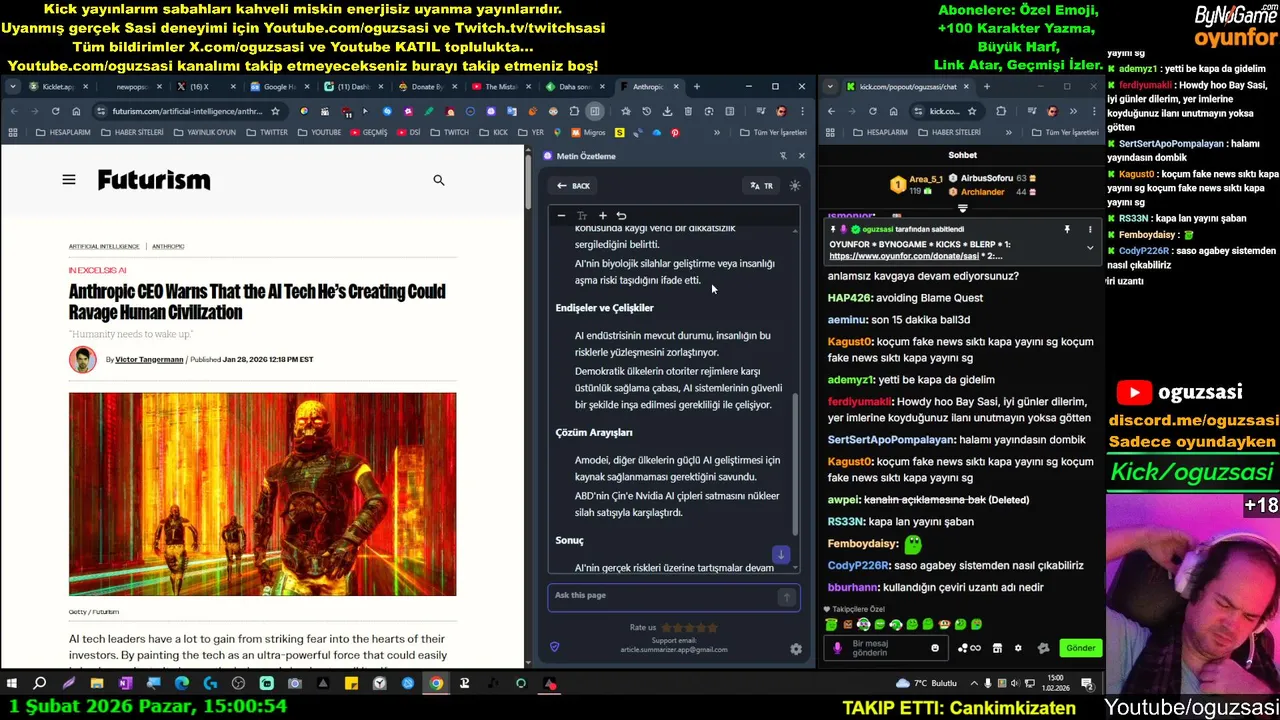Open TWITCH bookmark folder

[x=450, y=132]
